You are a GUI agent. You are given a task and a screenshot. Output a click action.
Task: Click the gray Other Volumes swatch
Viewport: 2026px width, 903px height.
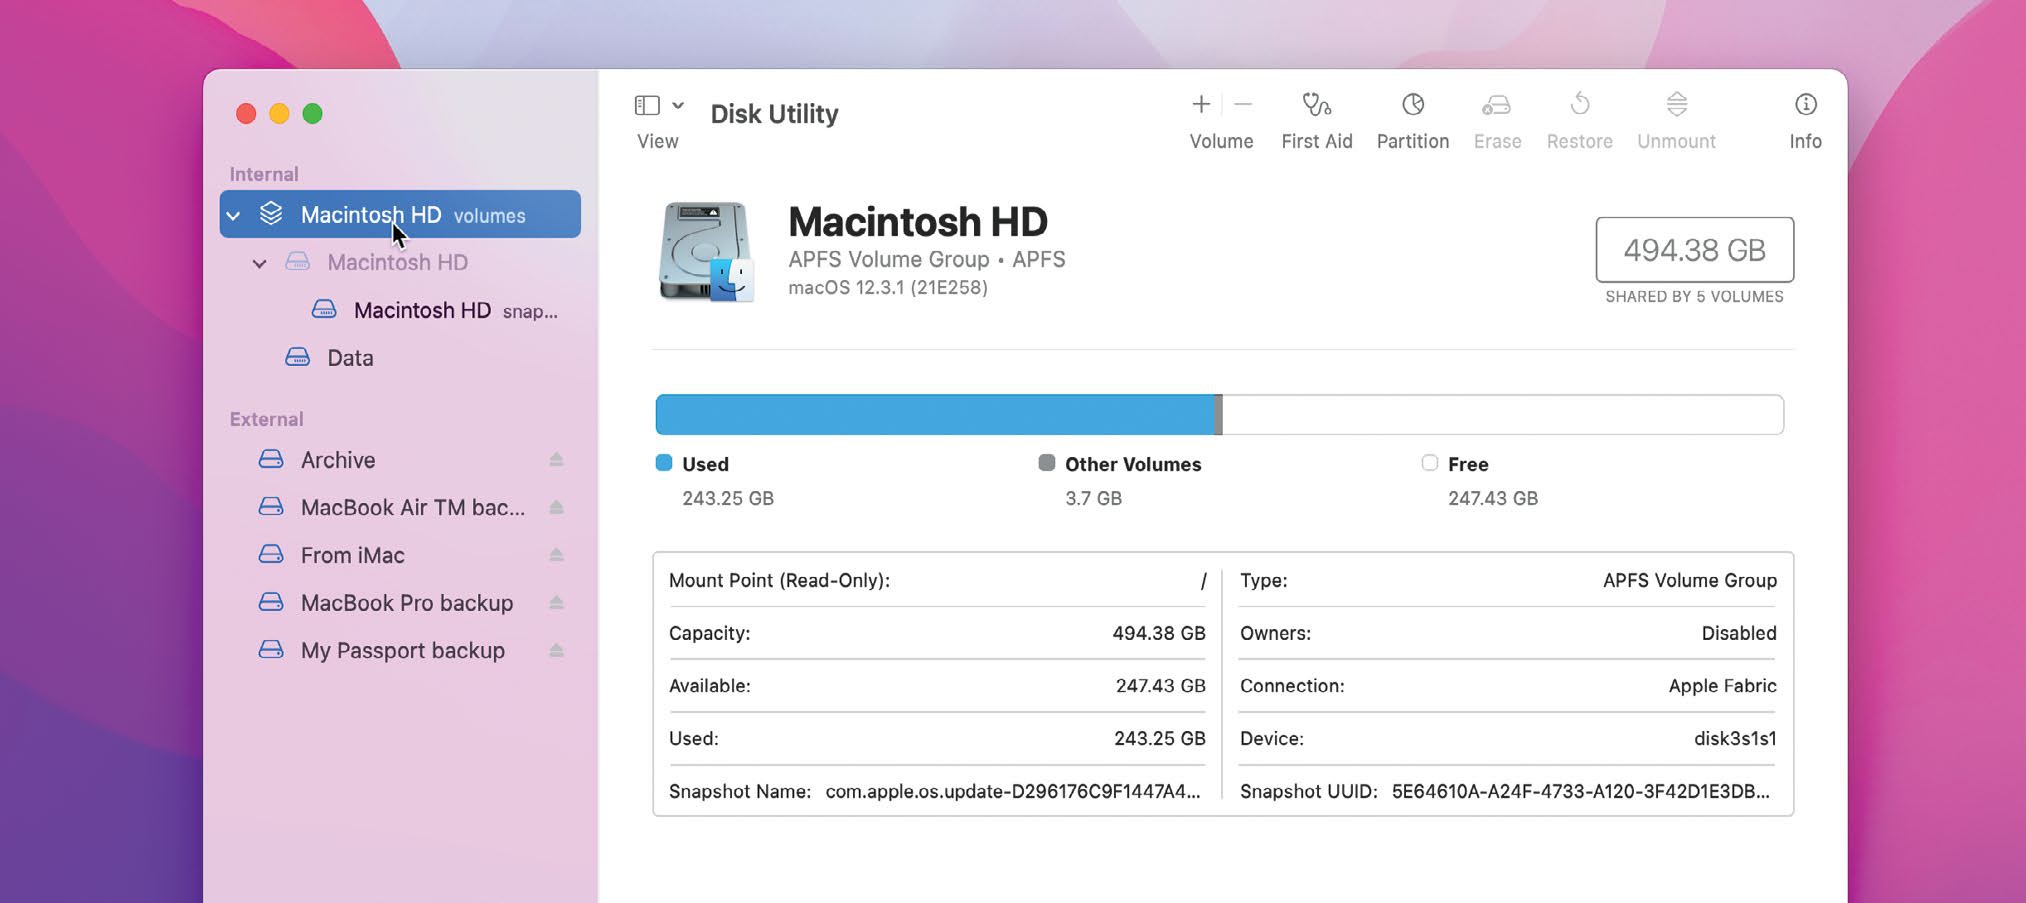pyautogui.click(x=1047, y=463)
